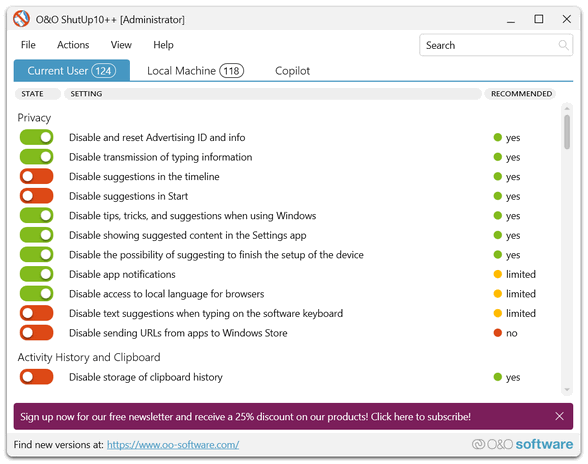Click the vertical scrollbar thumb
This screenshot has width=588, height=464.
[x=567, y=132]
